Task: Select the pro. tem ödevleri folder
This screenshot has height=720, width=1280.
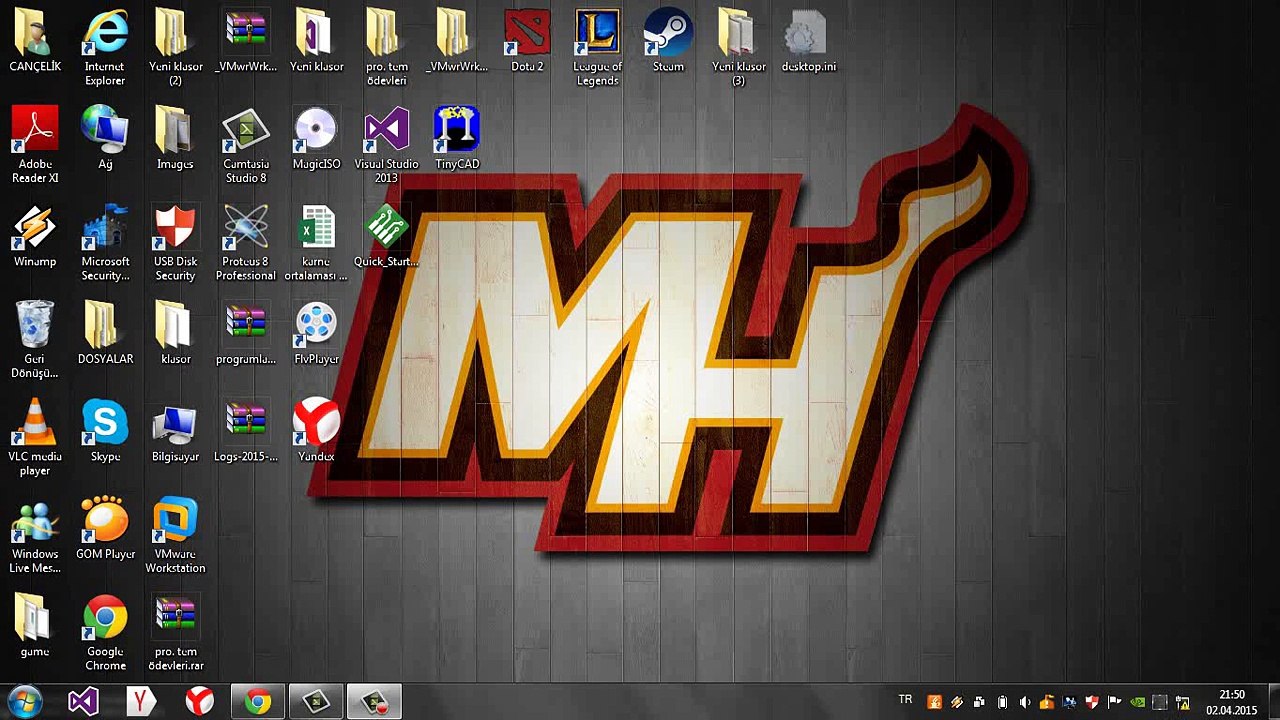Action: (386, 48)
